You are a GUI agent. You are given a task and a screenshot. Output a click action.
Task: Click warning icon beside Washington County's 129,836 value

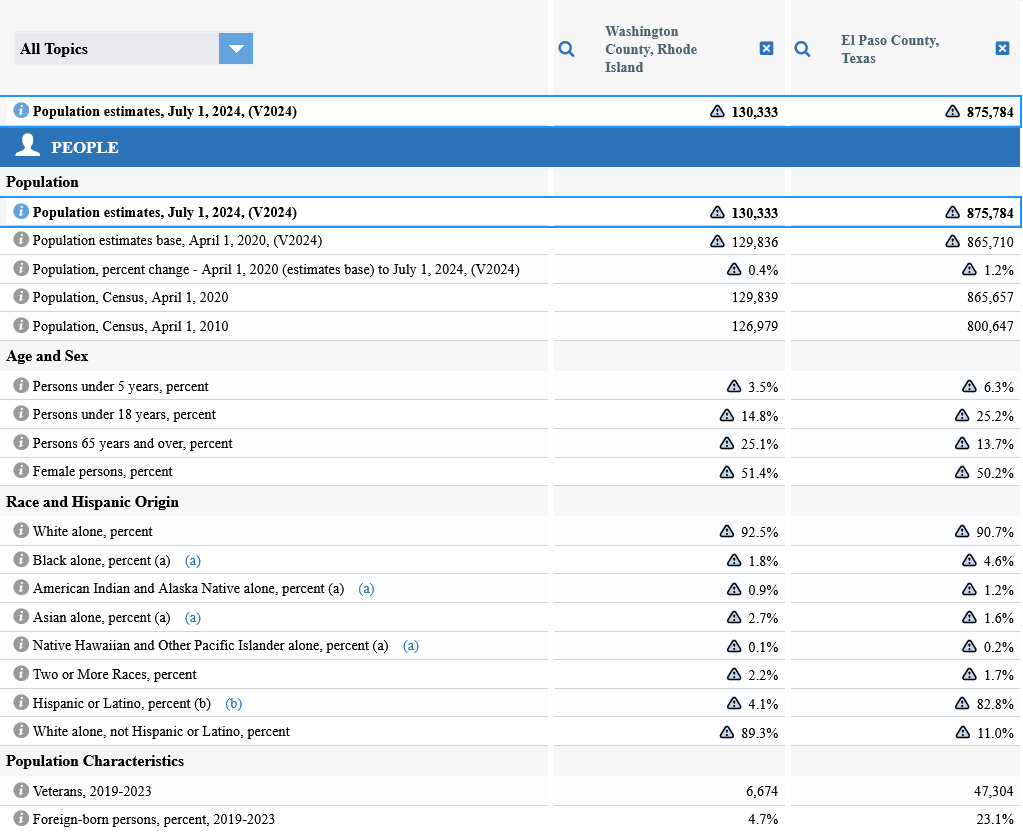(717, 241)
